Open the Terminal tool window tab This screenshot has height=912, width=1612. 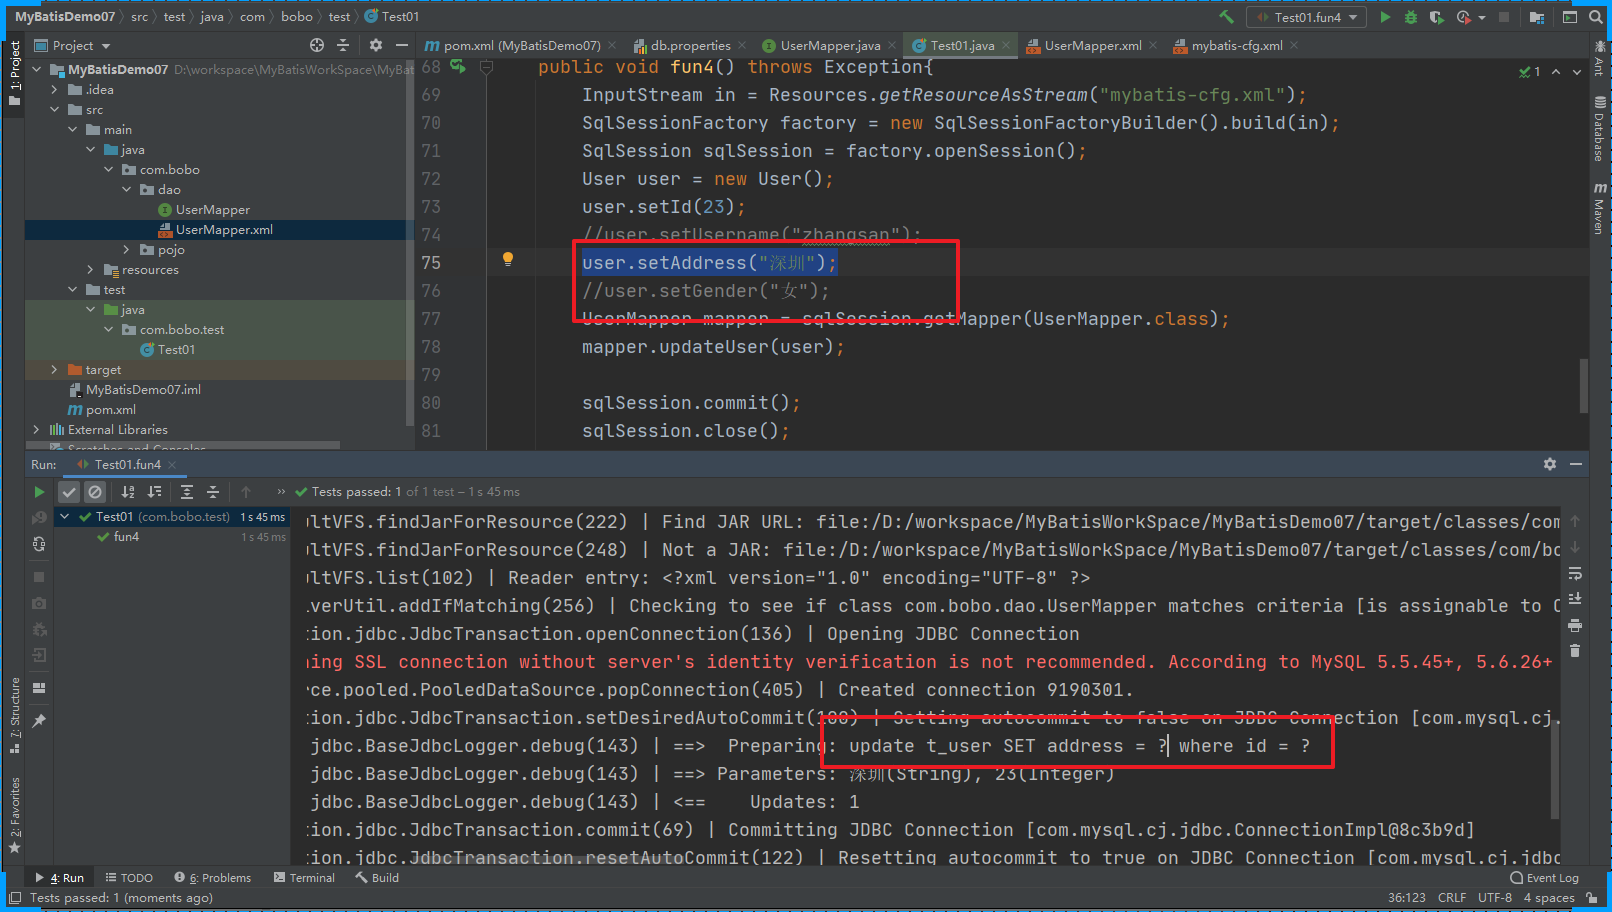[304, 878]
